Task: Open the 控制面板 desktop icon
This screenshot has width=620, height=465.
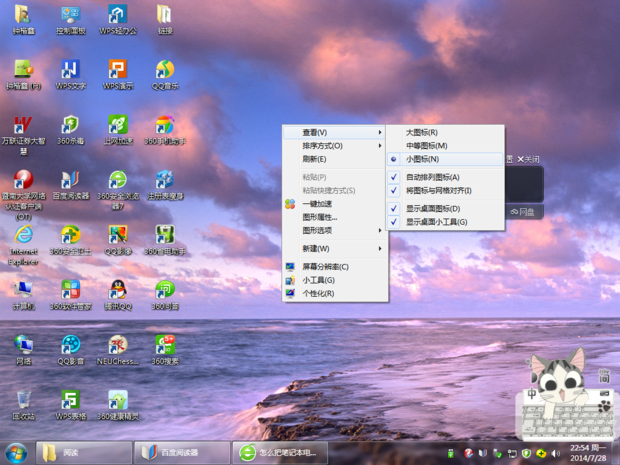Action: click(x=70, y=16)
